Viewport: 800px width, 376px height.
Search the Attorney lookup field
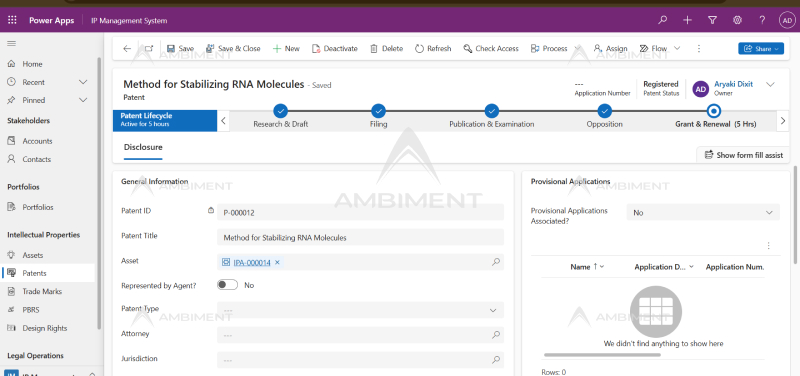(495, 335)
